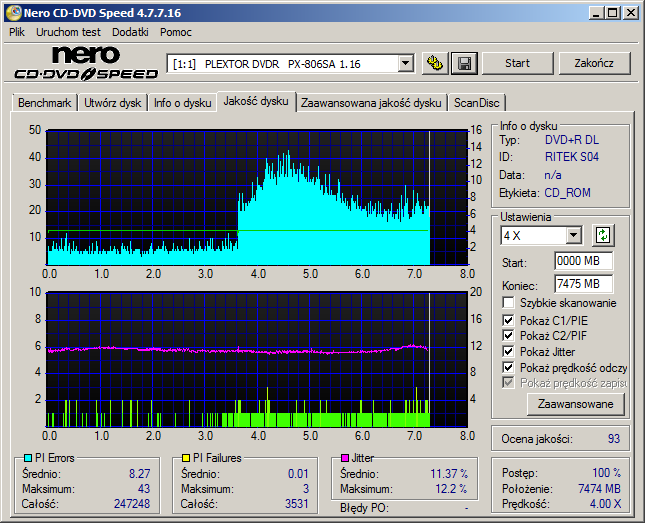Switch to the Info o dysku tab
645x523 pixels.
[183, 103]
